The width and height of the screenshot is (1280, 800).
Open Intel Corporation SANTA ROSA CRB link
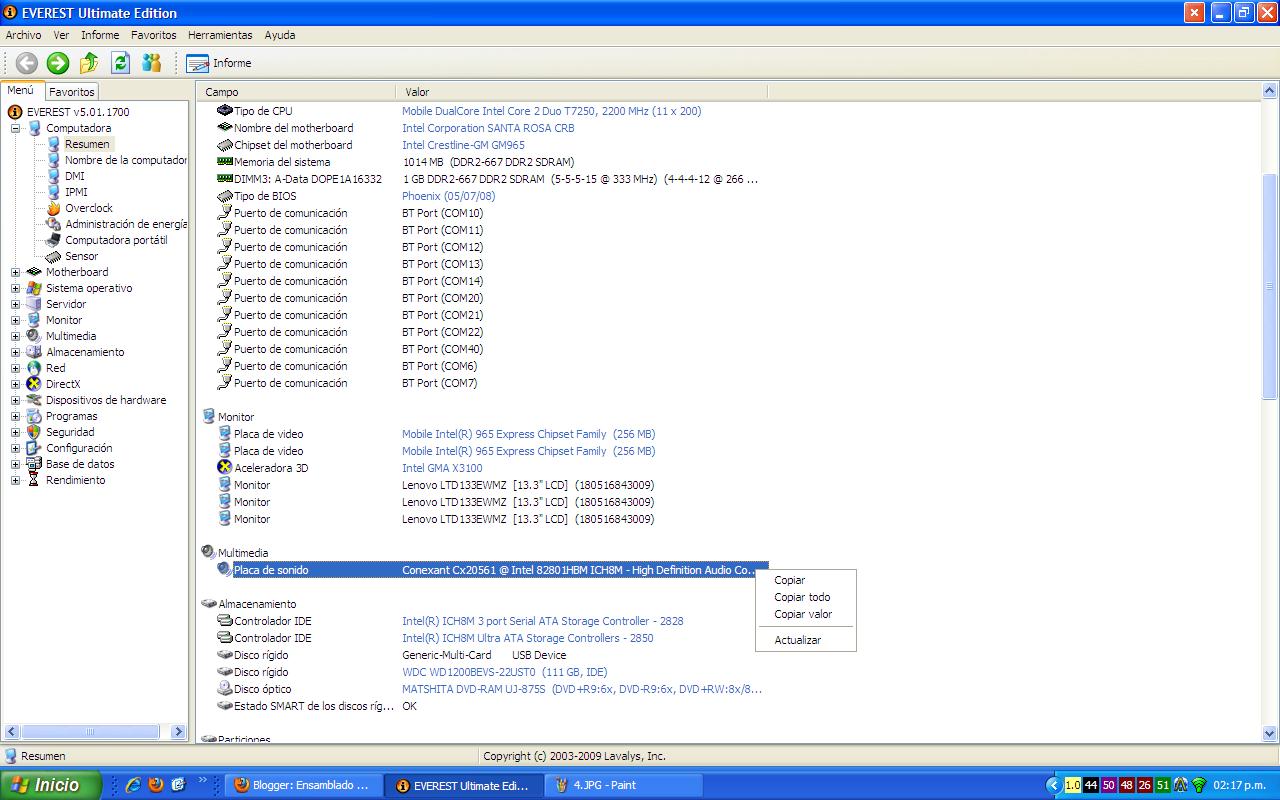coord(488,128)
